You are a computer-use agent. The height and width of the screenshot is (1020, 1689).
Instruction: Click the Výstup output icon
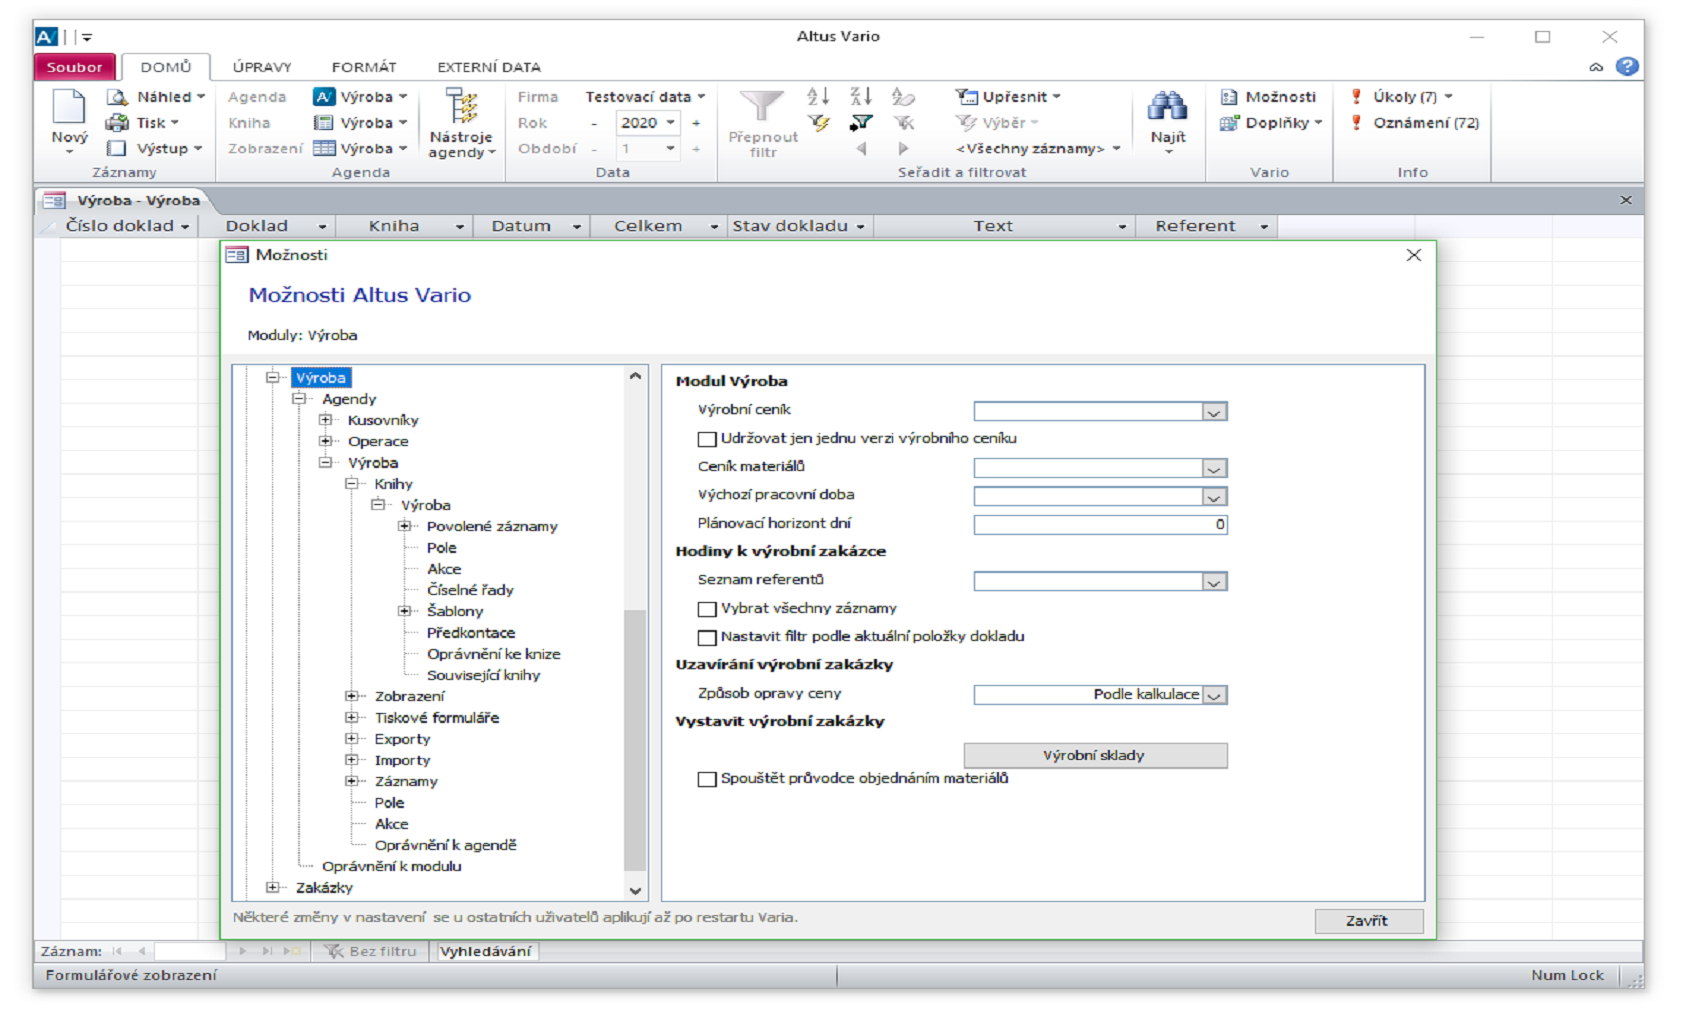pyautogui.click(x=118, y=148)
